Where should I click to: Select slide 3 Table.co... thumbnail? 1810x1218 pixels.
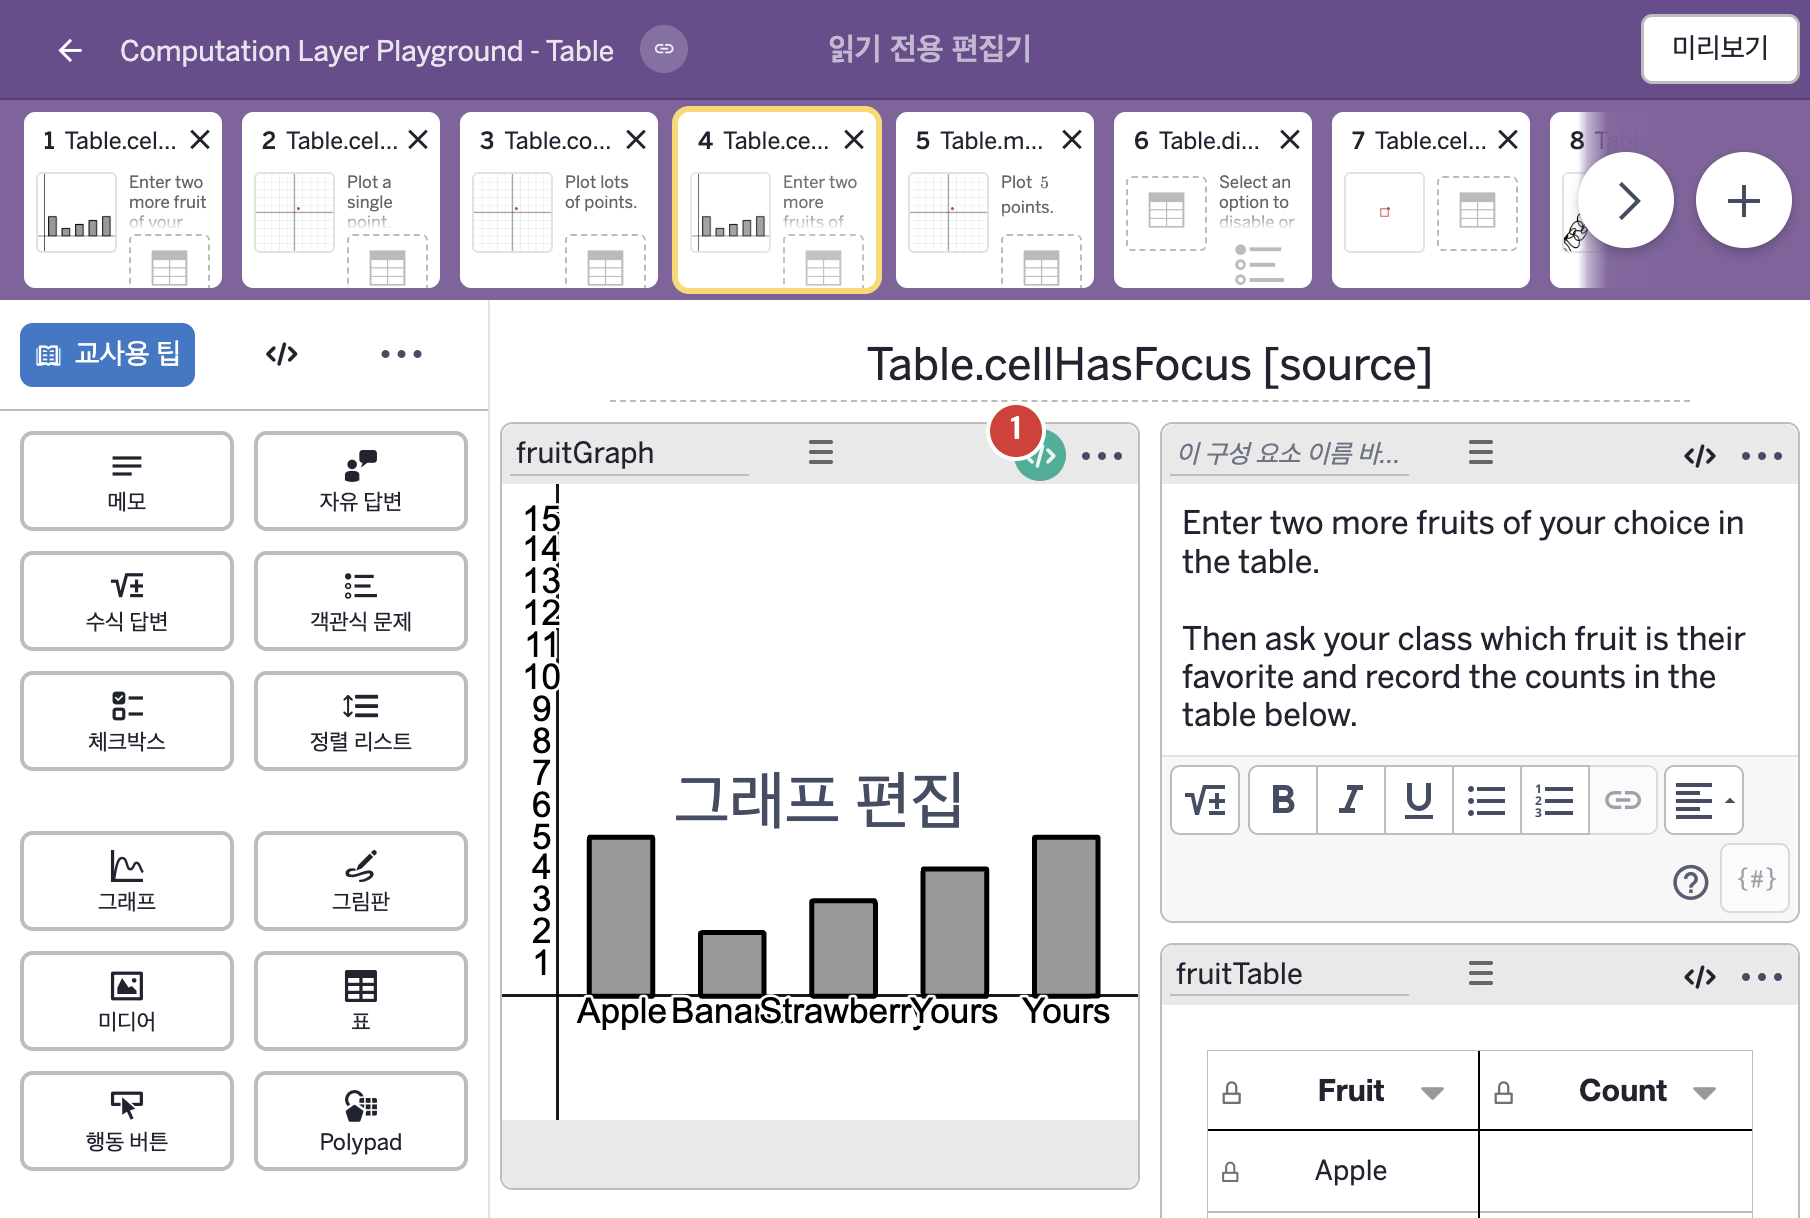pyautogui.click(x=559, y=200)
